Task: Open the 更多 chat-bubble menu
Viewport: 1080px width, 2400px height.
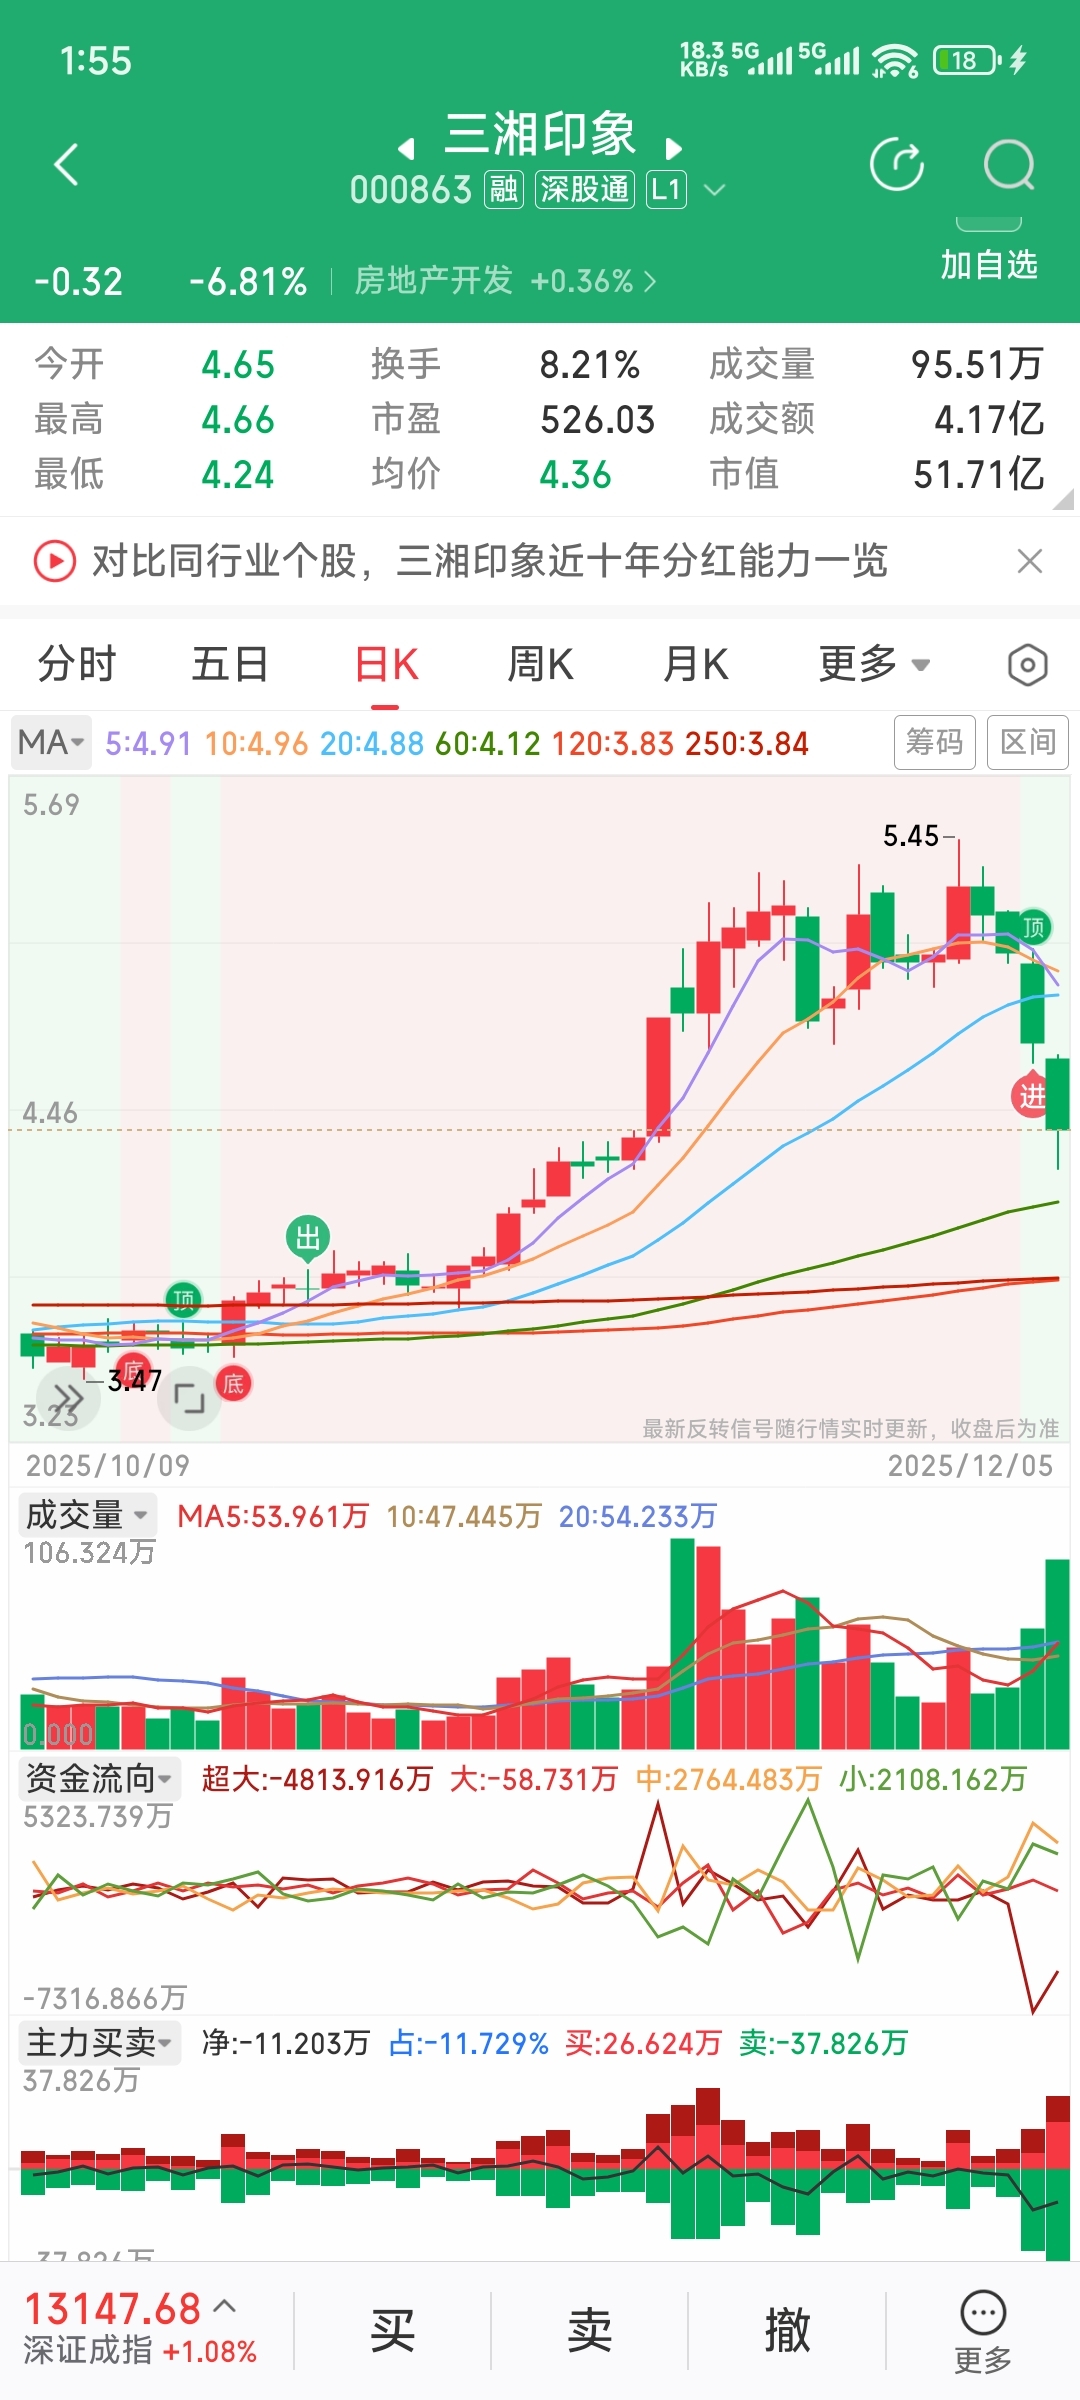Action: (x=983, y=2332)
